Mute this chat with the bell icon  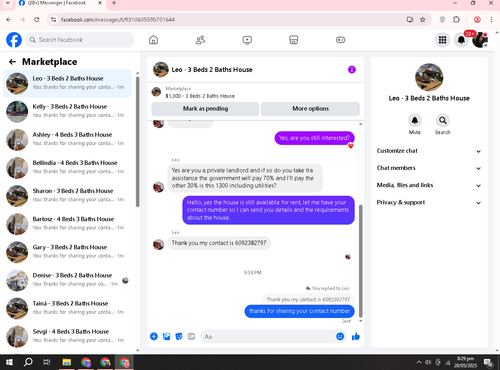click(x=415, y=120)
